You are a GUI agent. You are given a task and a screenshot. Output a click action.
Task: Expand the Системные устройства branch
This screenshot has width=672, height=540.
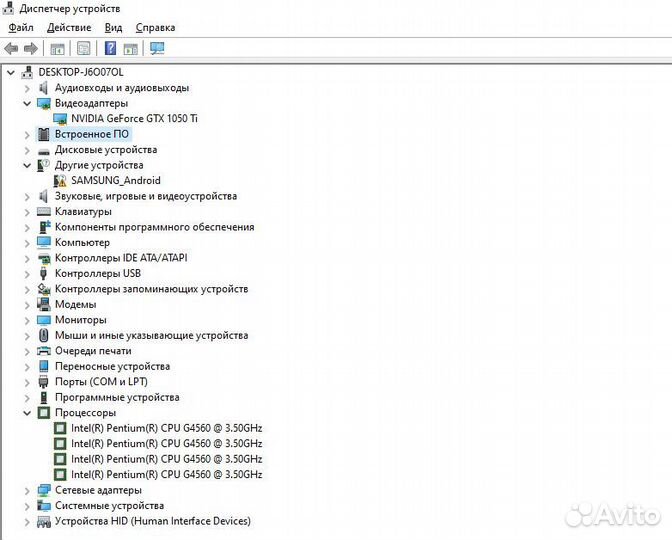tap(27, 506)
